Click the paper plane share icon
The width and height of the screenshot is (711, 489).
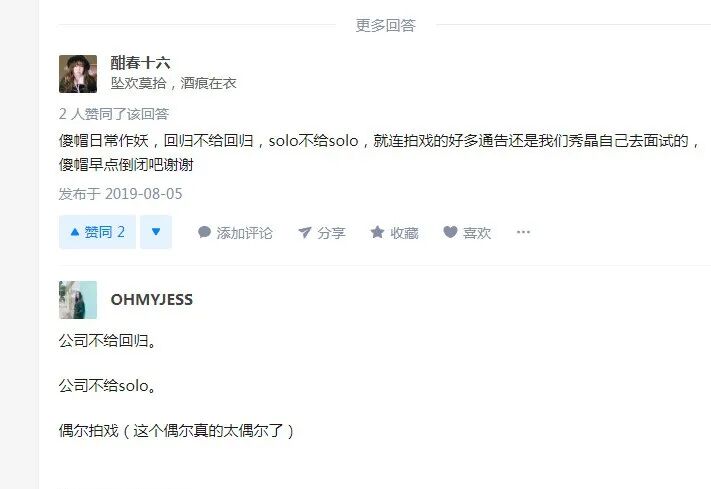pyautogui.click(x=305, y=232)
